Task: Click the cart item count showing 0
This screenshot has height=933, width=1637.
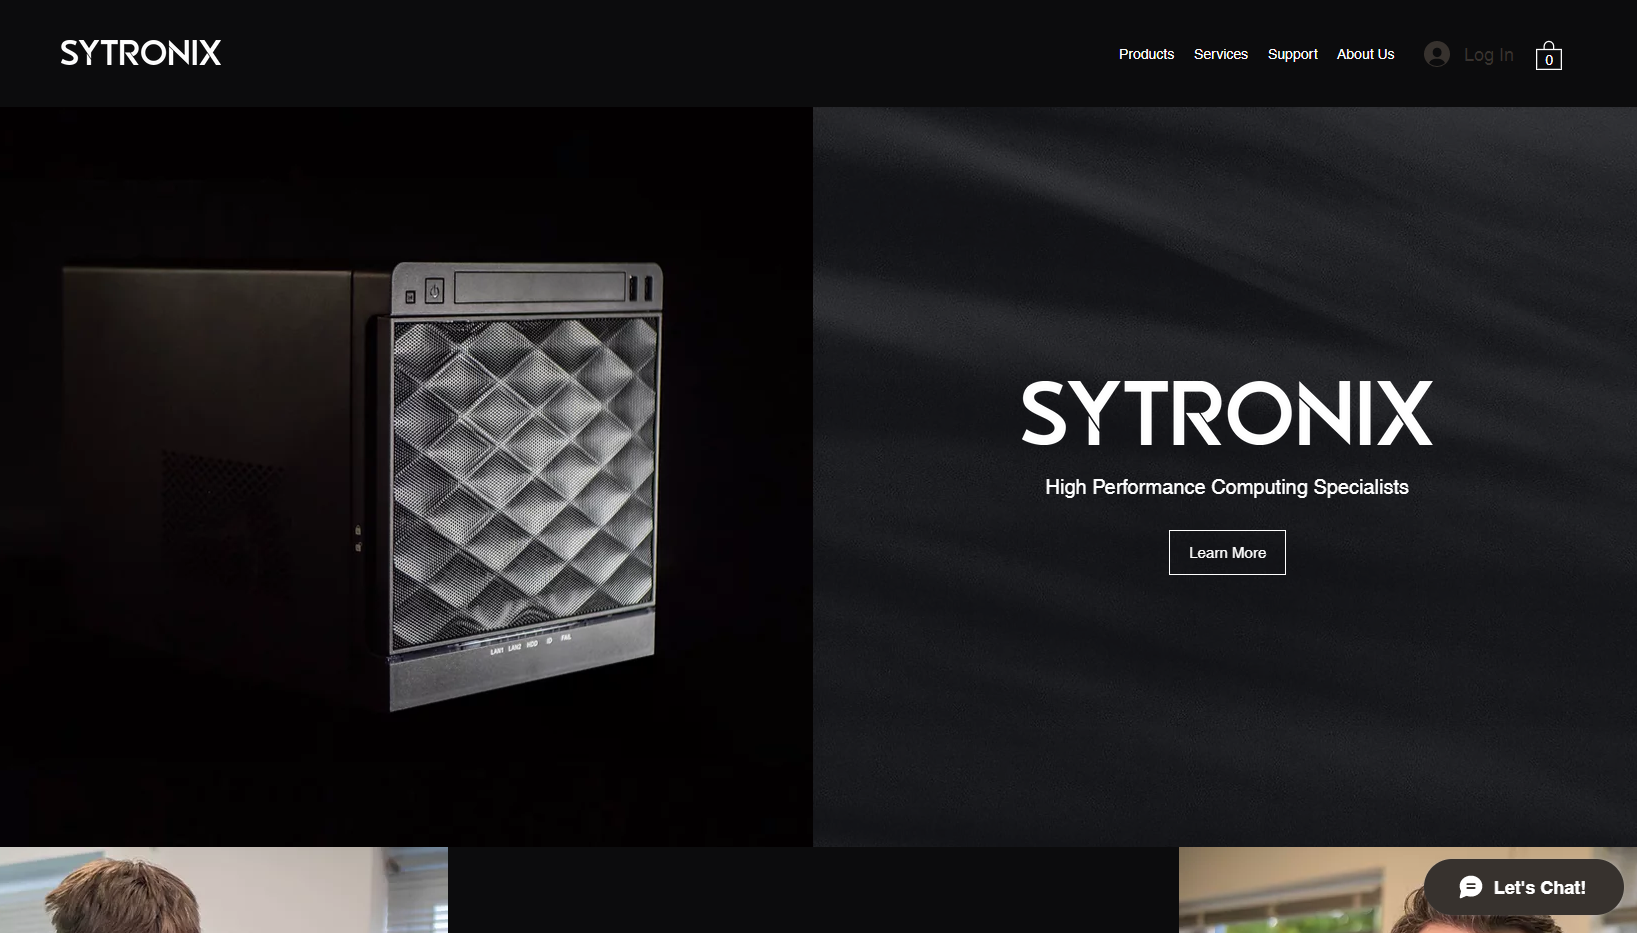Action: (1549, 61)
